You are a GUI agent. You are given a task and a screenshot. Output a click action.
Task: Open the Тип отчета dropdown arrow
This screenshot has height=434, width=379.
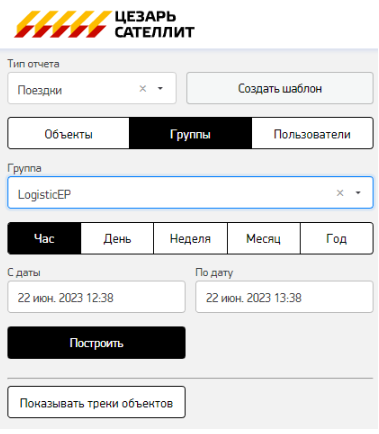click(160, 89)
